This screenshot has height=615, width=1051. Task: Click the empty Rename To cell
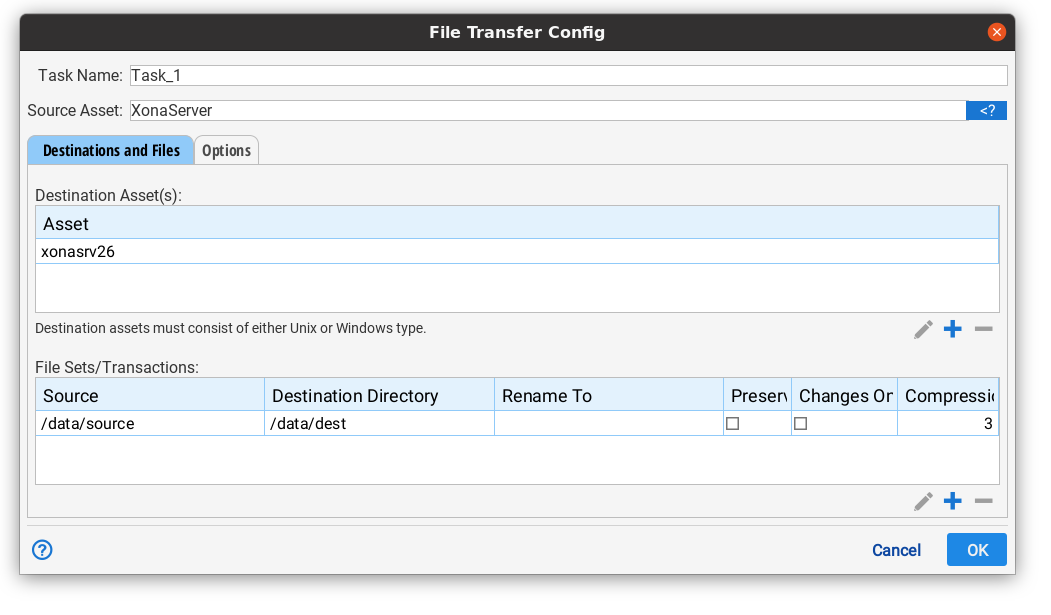(608, 423)
